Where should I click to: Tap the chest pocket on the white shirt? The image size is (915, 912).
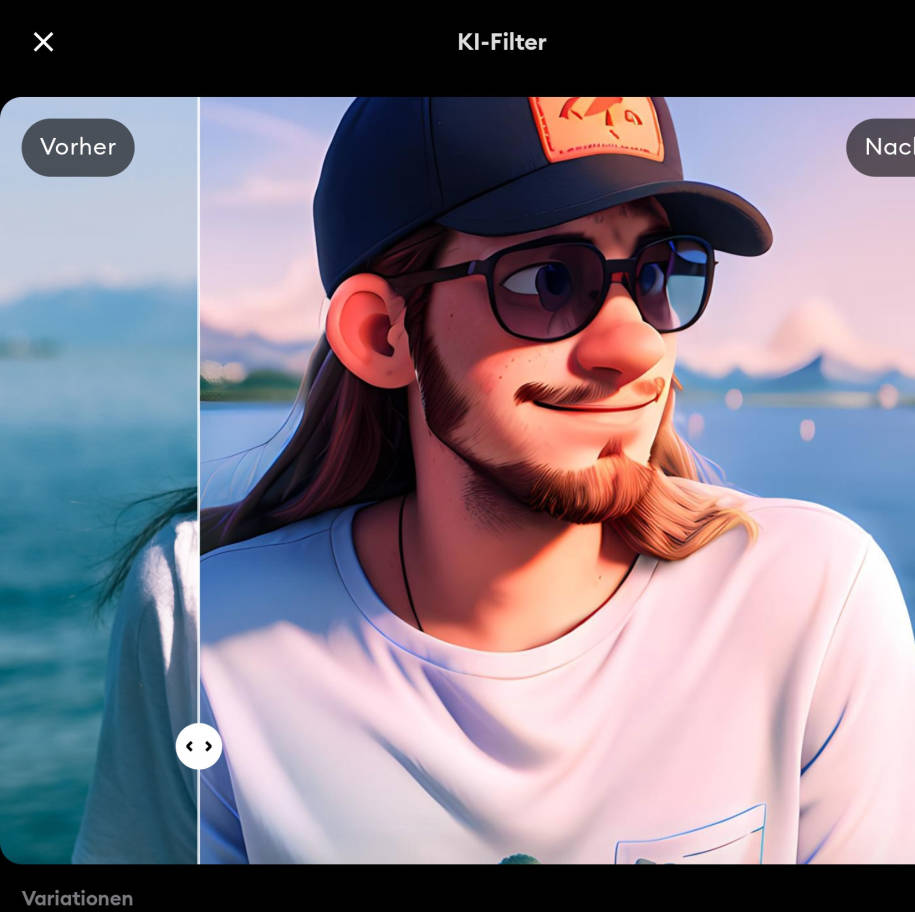691,834
